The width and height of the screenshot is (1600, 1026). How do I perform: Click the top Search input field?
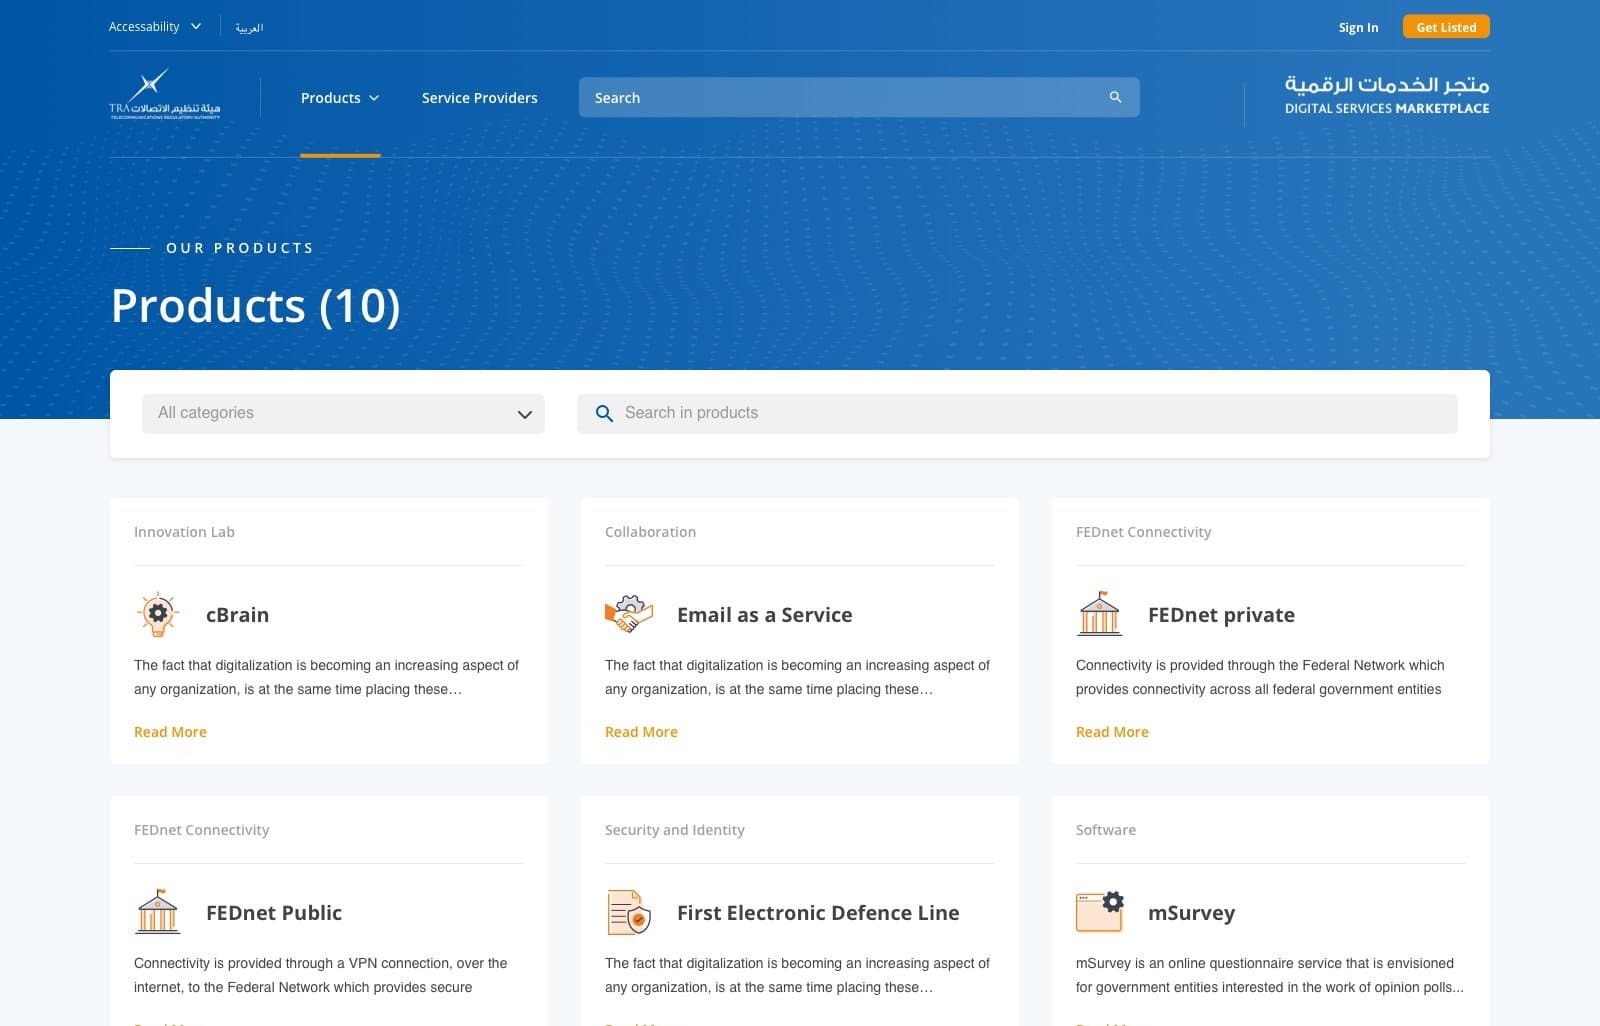tap(859, 97)
